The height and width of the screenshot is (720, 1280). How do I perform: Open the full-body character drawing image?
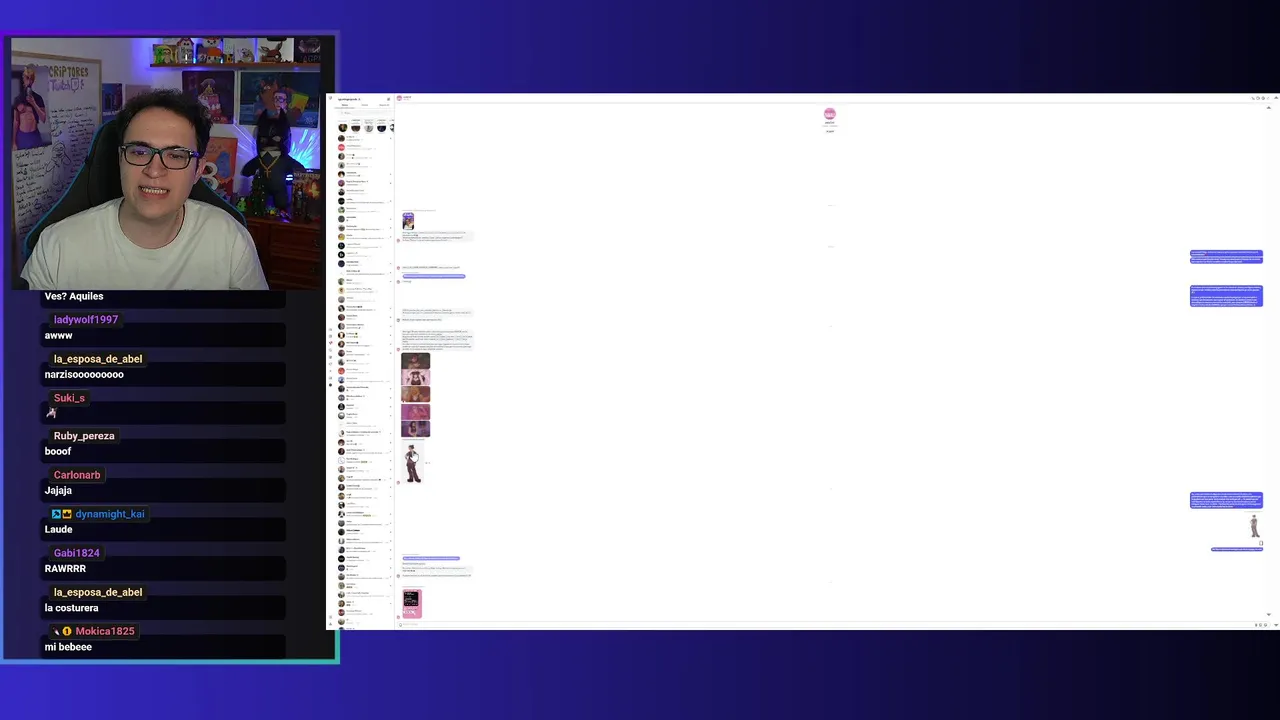[413, 464]
